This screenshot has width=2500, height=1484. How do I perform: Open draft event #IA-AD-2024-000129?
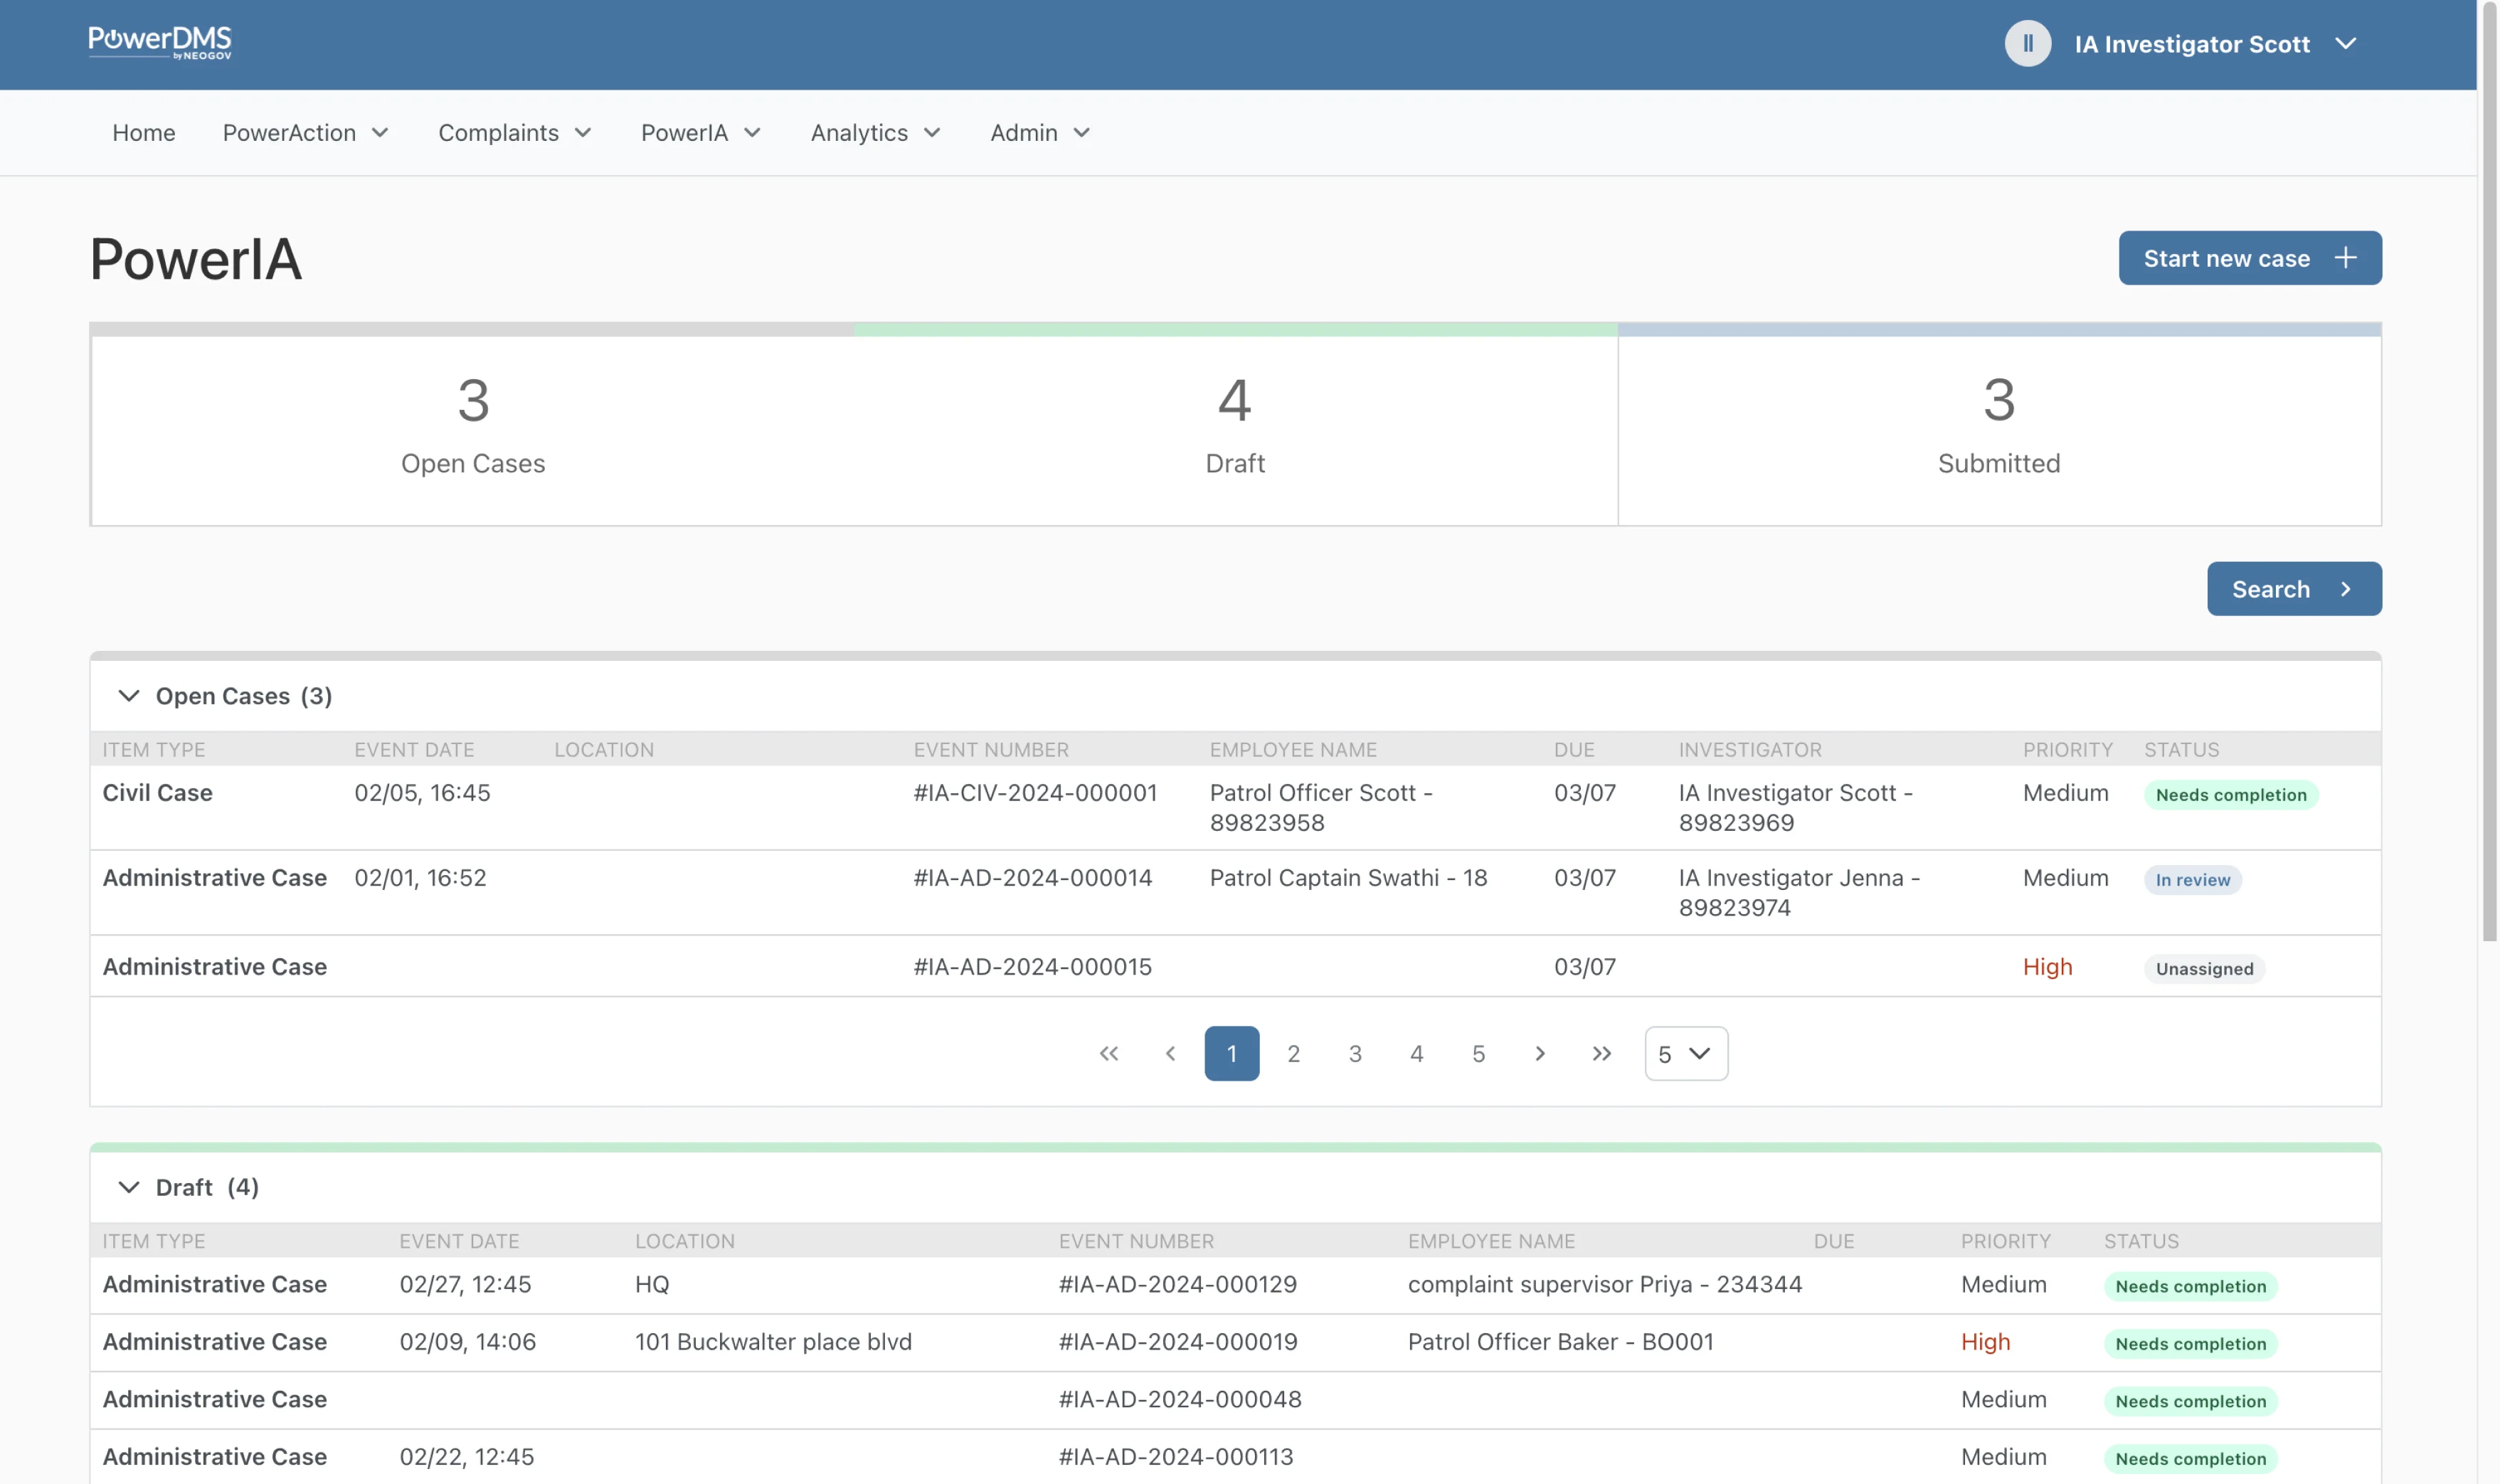coord(1177,1284)
